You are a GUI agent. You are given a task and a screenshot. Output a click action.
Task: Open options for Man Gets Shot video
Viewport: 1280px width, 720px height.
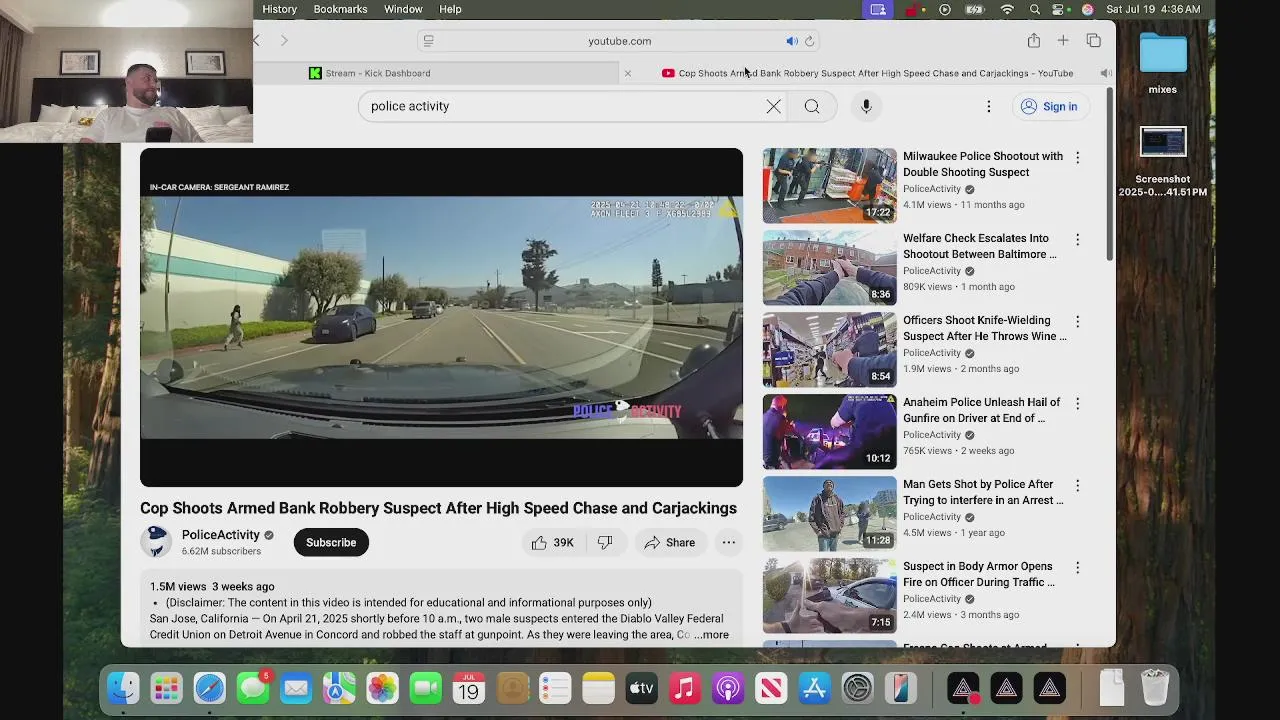coord(1077,485)
